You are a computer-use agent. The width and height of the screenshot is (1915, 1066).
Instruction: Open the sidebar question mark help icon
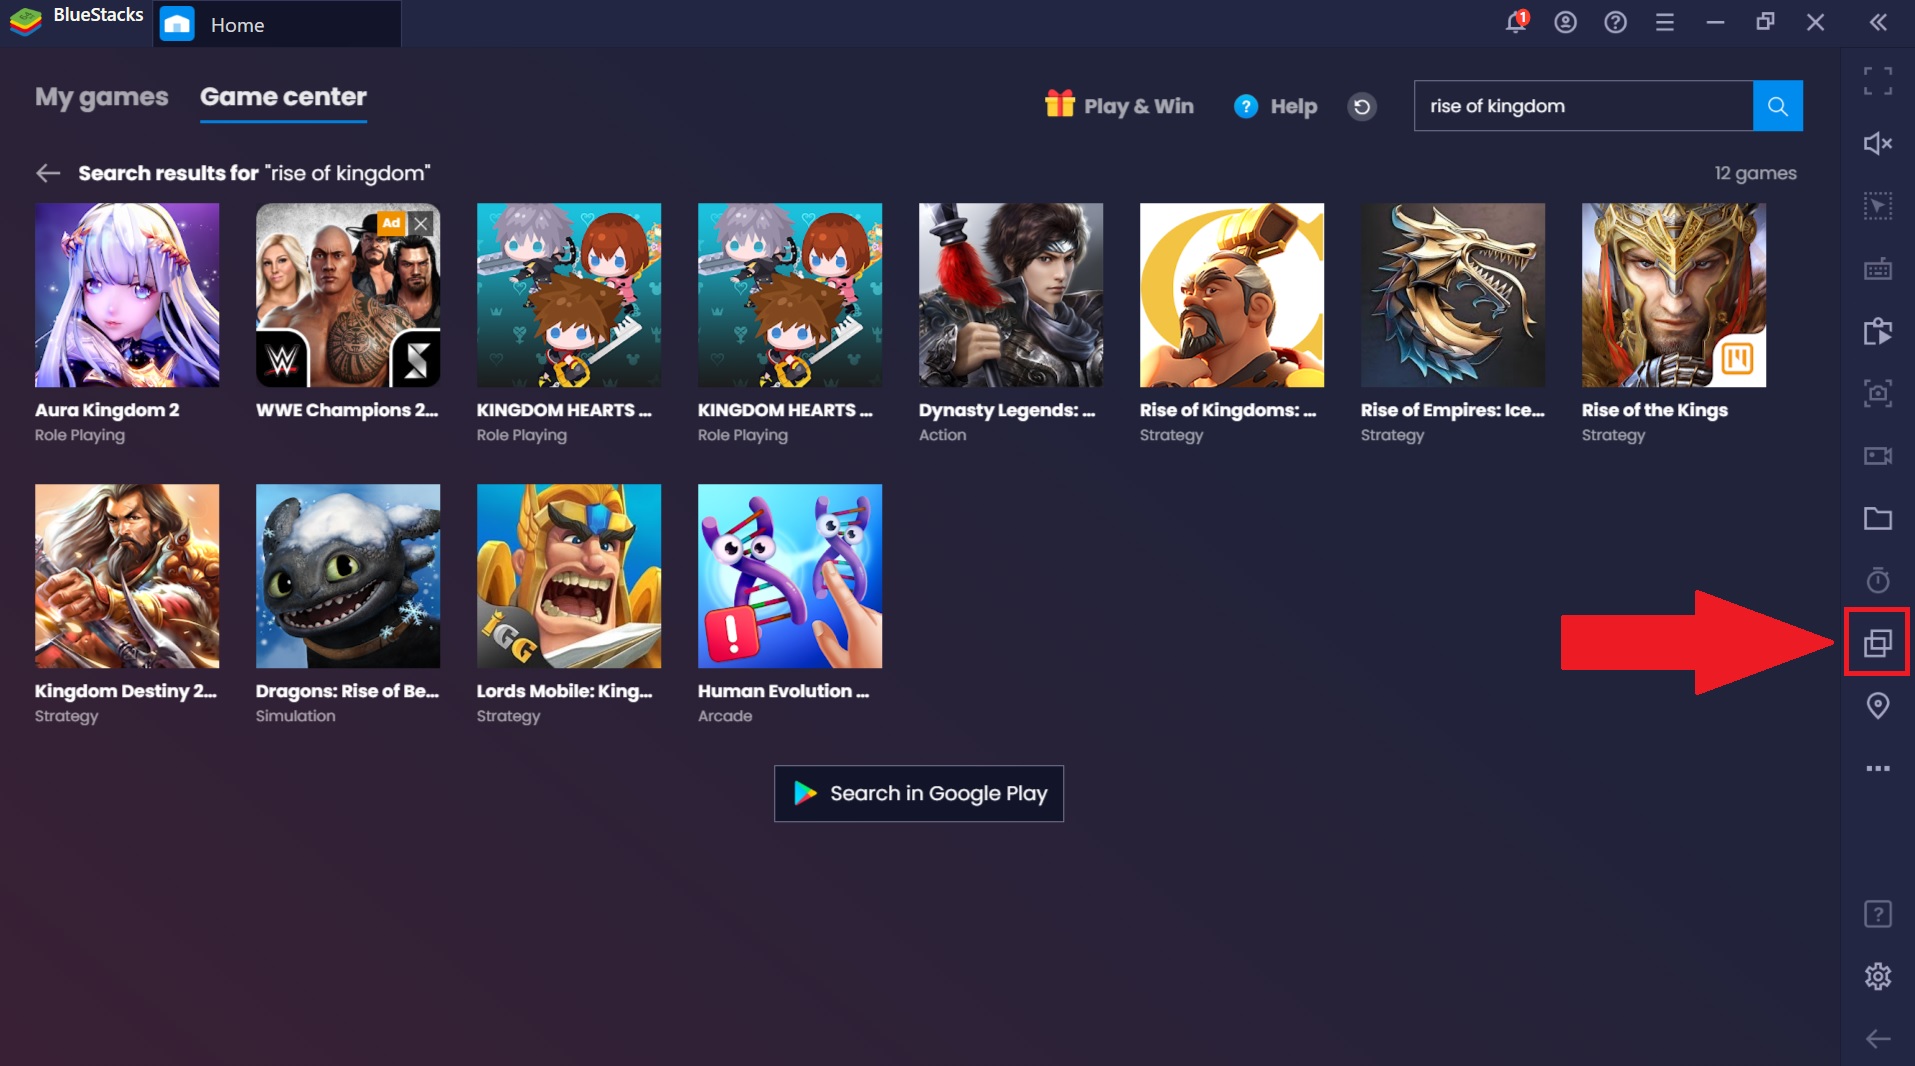(1878, 914)
